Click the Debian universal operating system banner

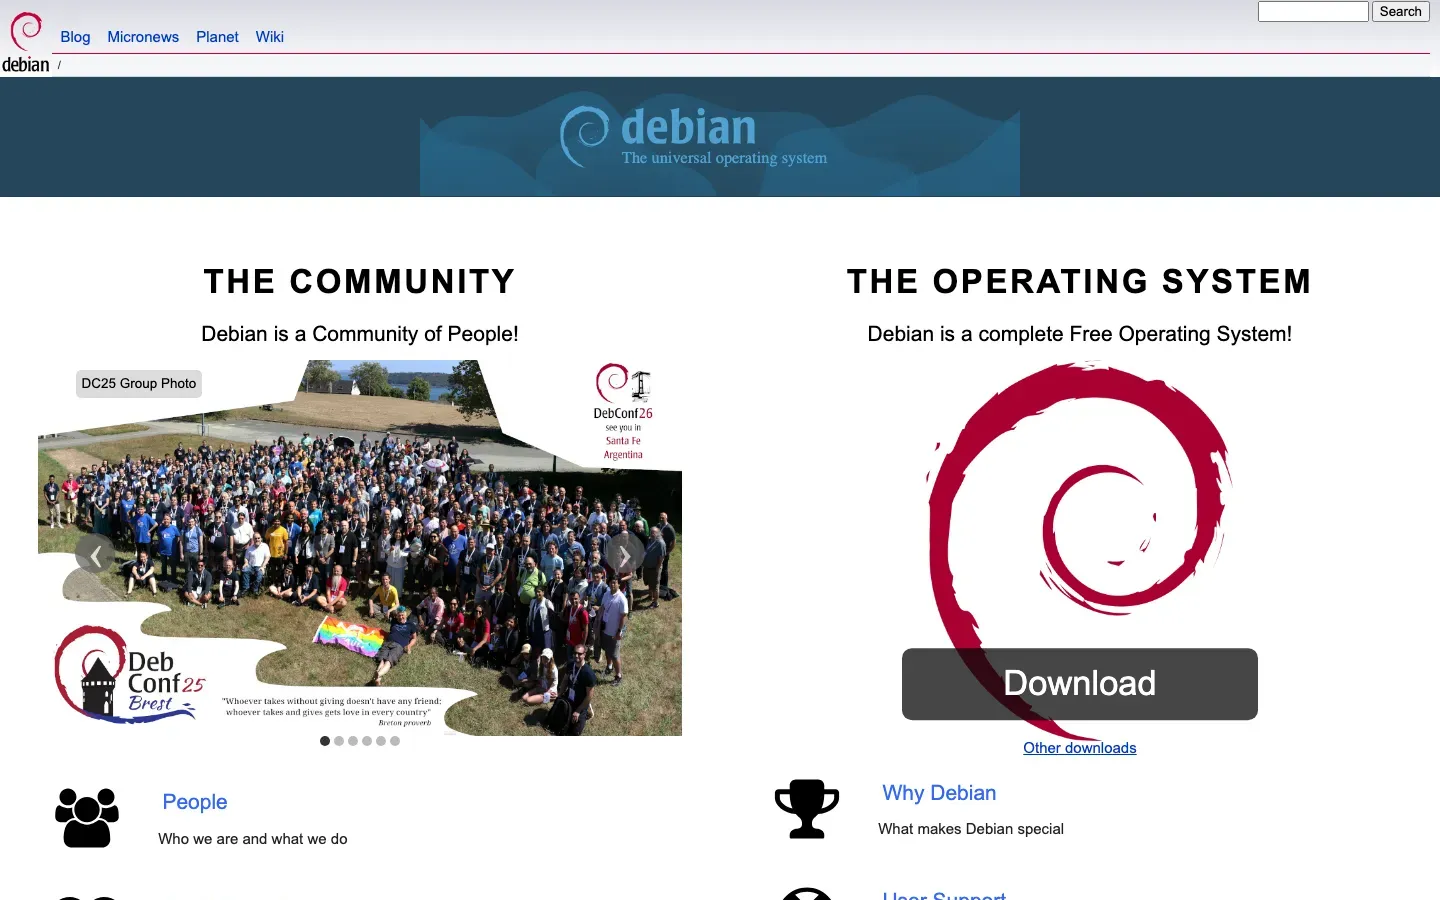click(720, 137)
